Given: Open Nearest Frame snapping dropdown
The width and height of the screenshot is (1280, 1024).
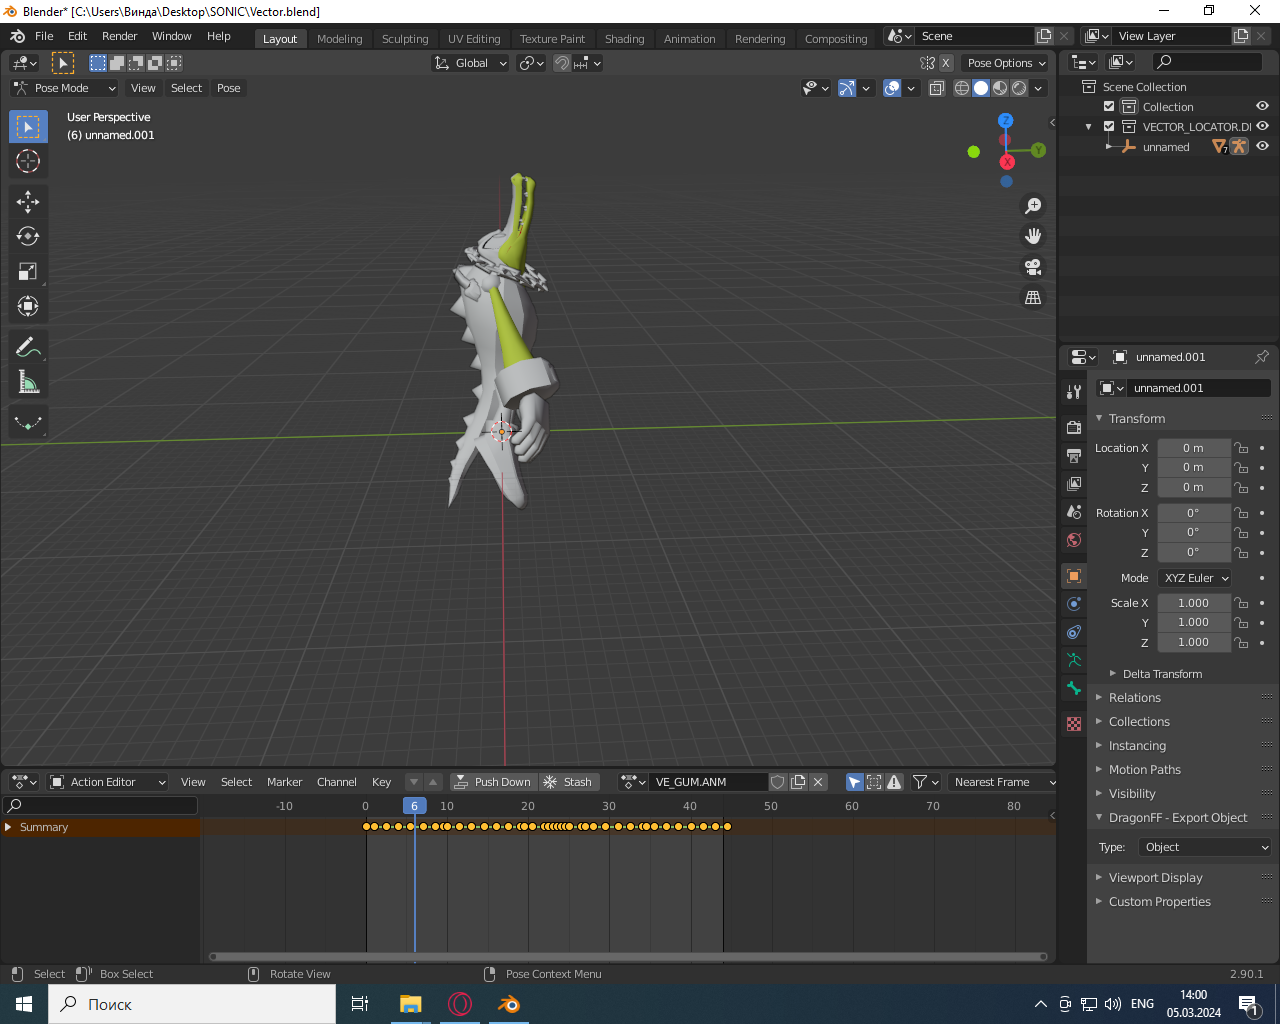Looking at the screenshot, I should (1003, 782).
